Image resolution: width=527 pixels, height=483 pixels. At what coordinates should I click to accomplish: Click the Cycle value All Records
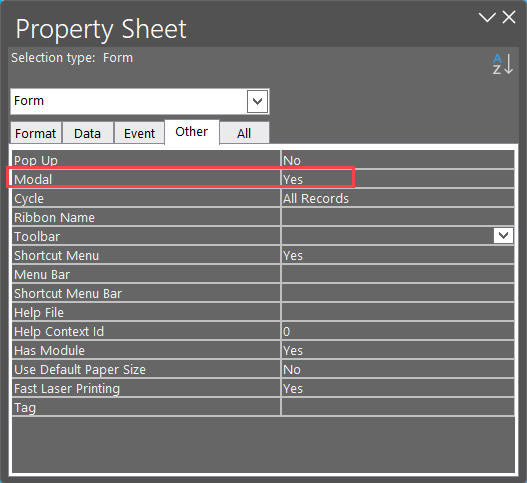click(x=398, y=198)
